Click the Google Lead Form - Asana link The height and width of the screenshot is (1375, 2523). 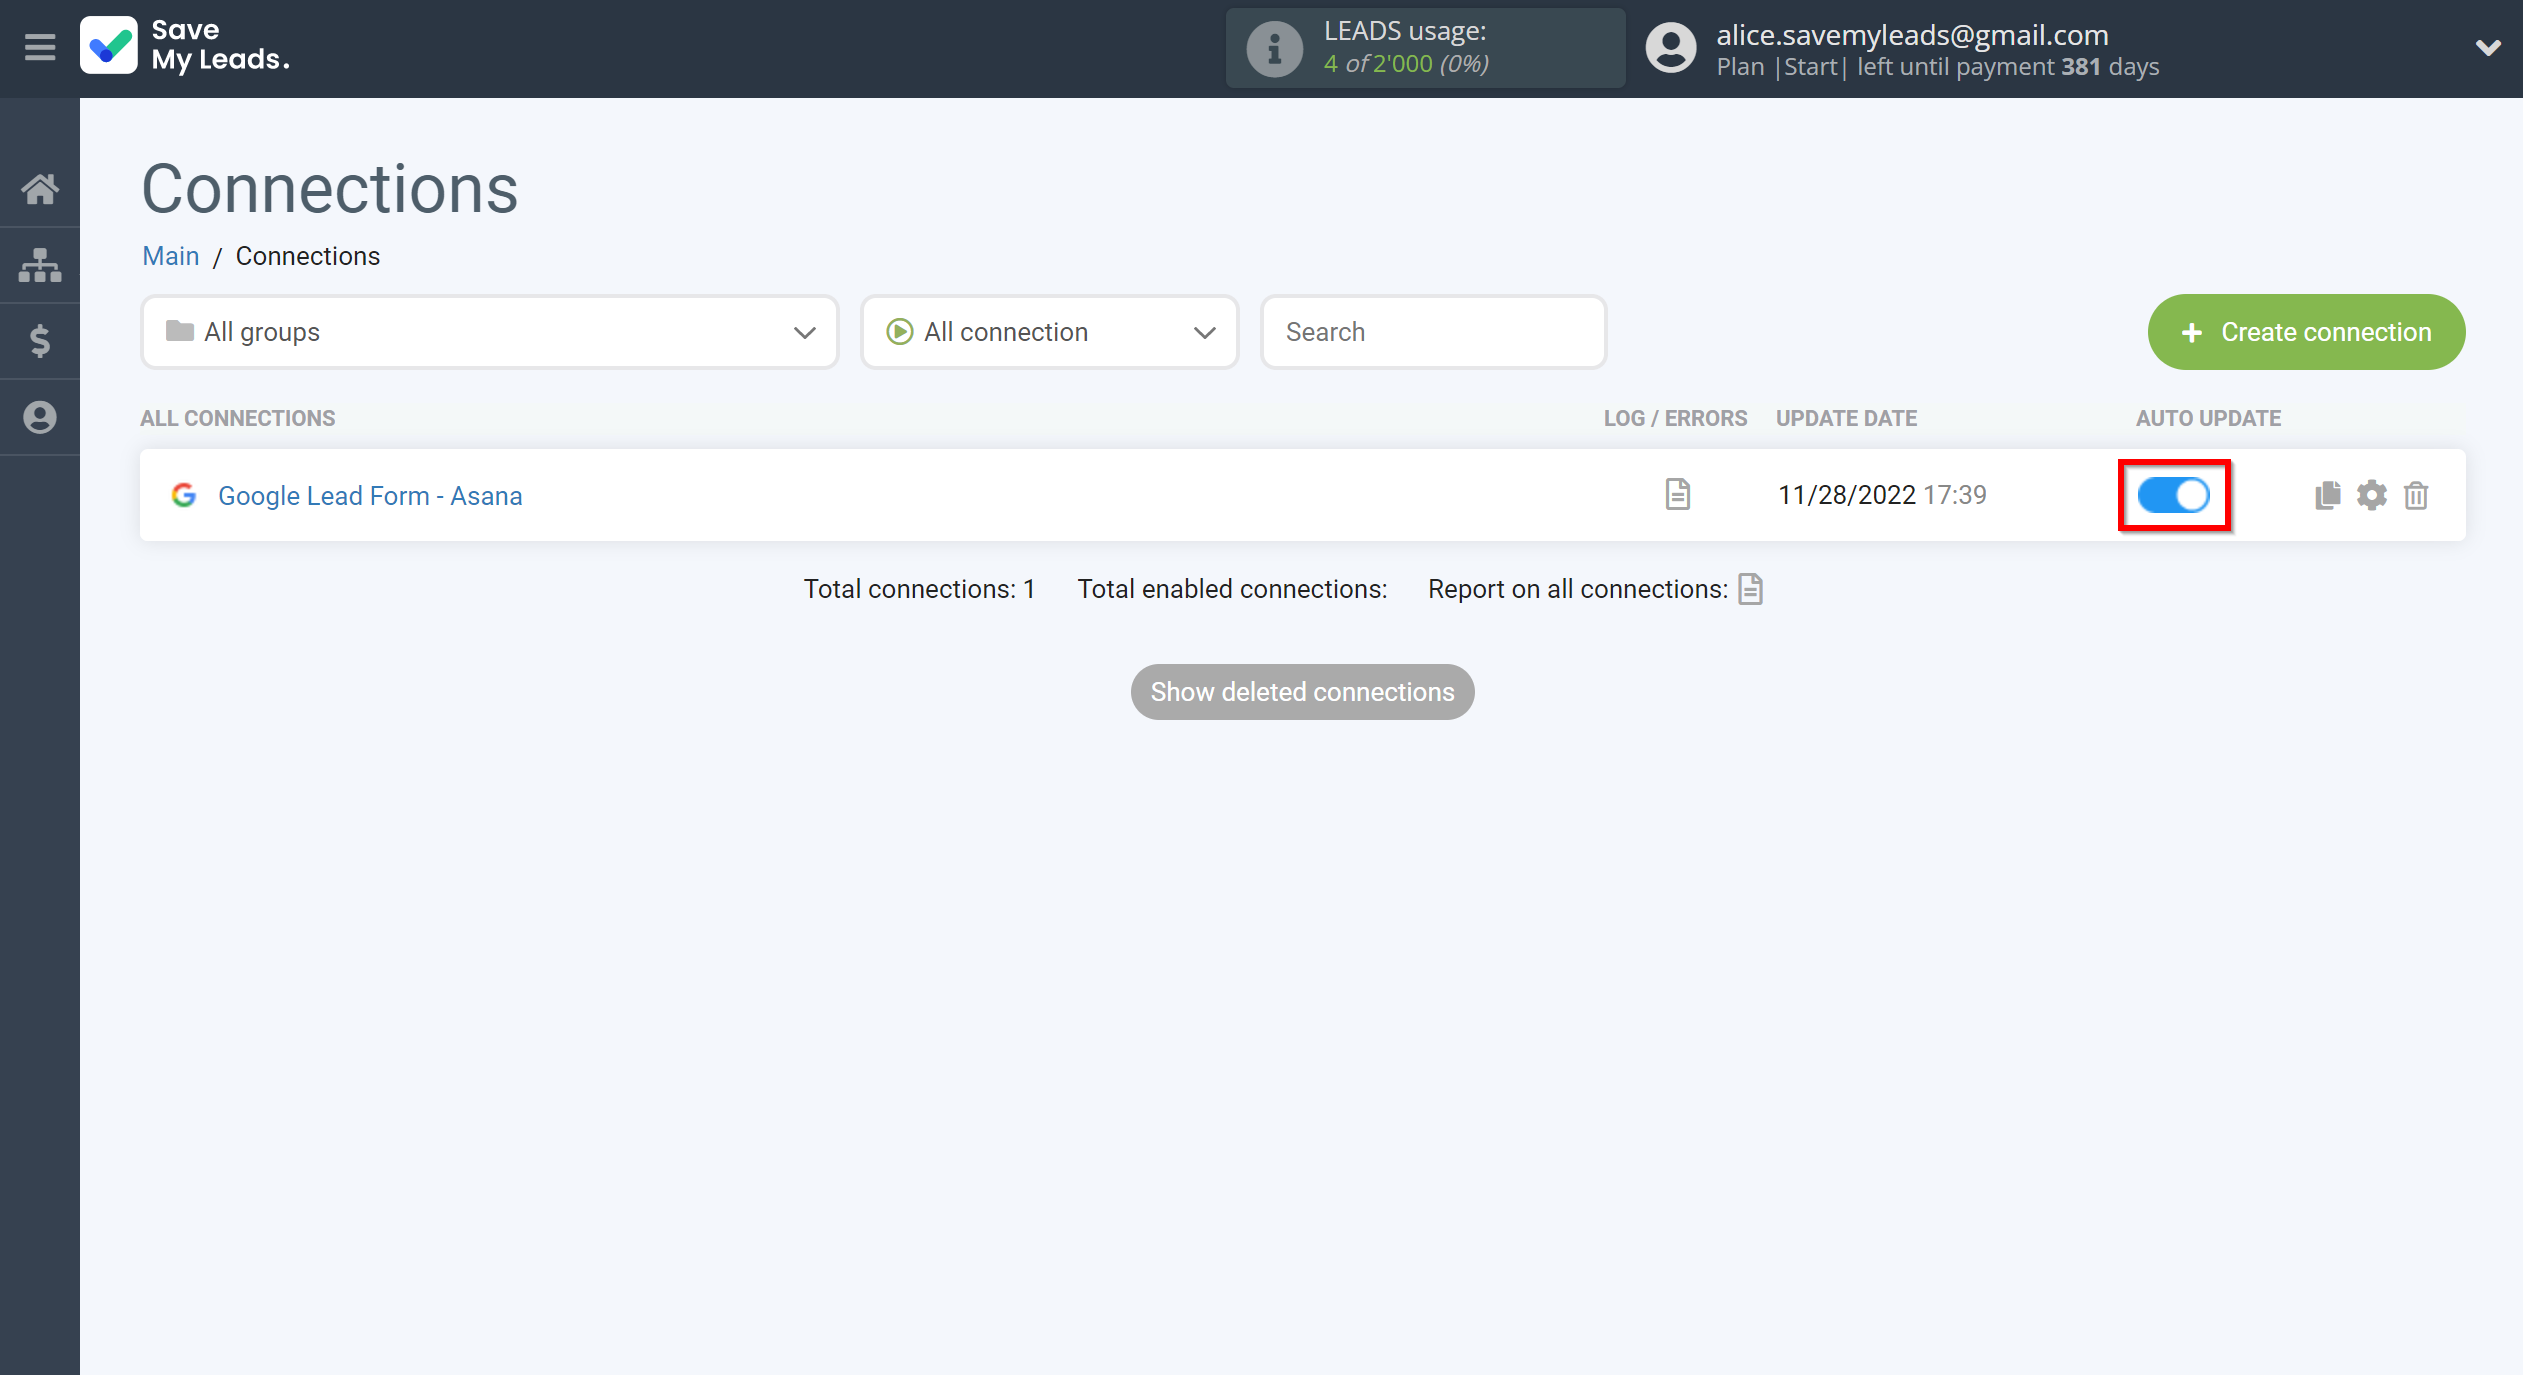[x=371, y=494]
